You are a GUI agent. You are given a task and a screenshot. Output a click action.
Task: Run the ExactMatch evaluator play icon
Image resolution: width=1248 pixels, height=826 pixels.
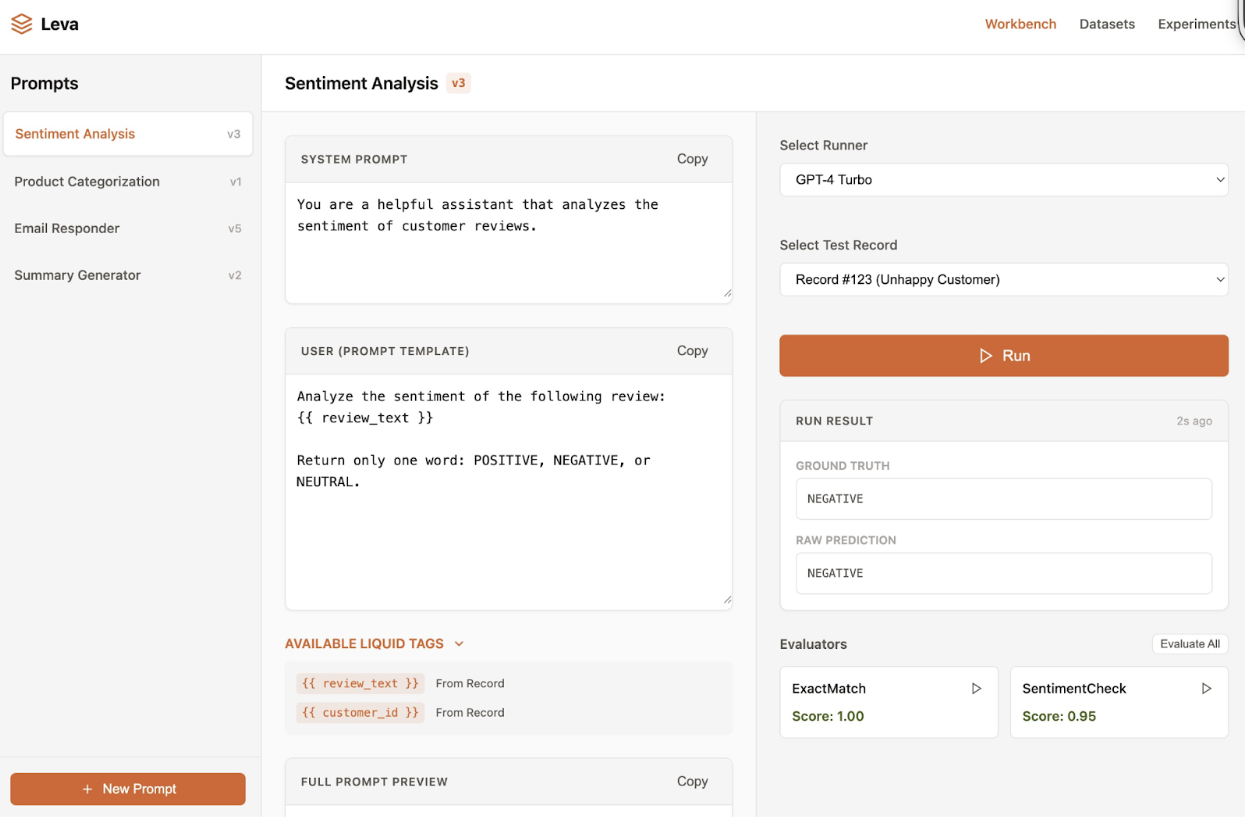(976, 689)
